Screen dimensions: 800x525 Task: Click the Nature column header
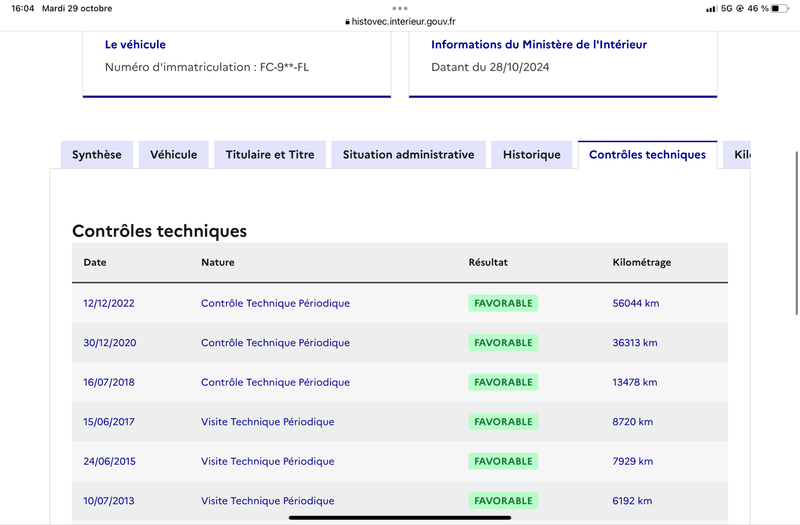tap(218, 262)
